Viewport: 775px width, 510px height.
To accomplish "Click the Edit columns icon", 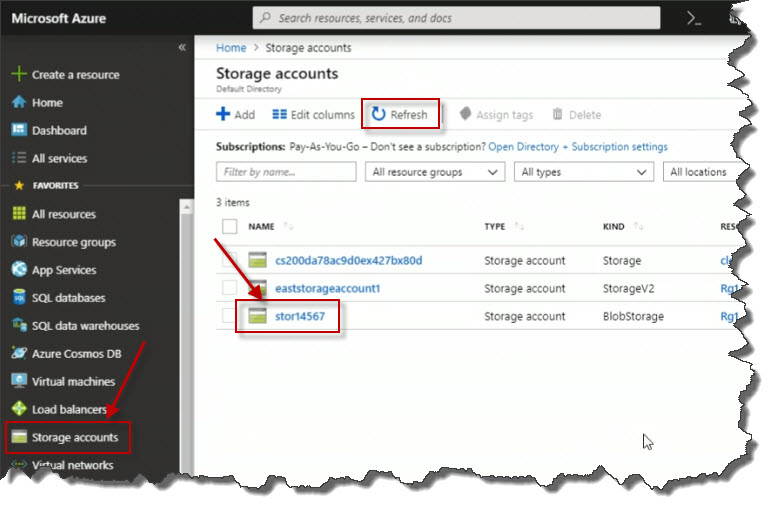I will coord(279,115).
